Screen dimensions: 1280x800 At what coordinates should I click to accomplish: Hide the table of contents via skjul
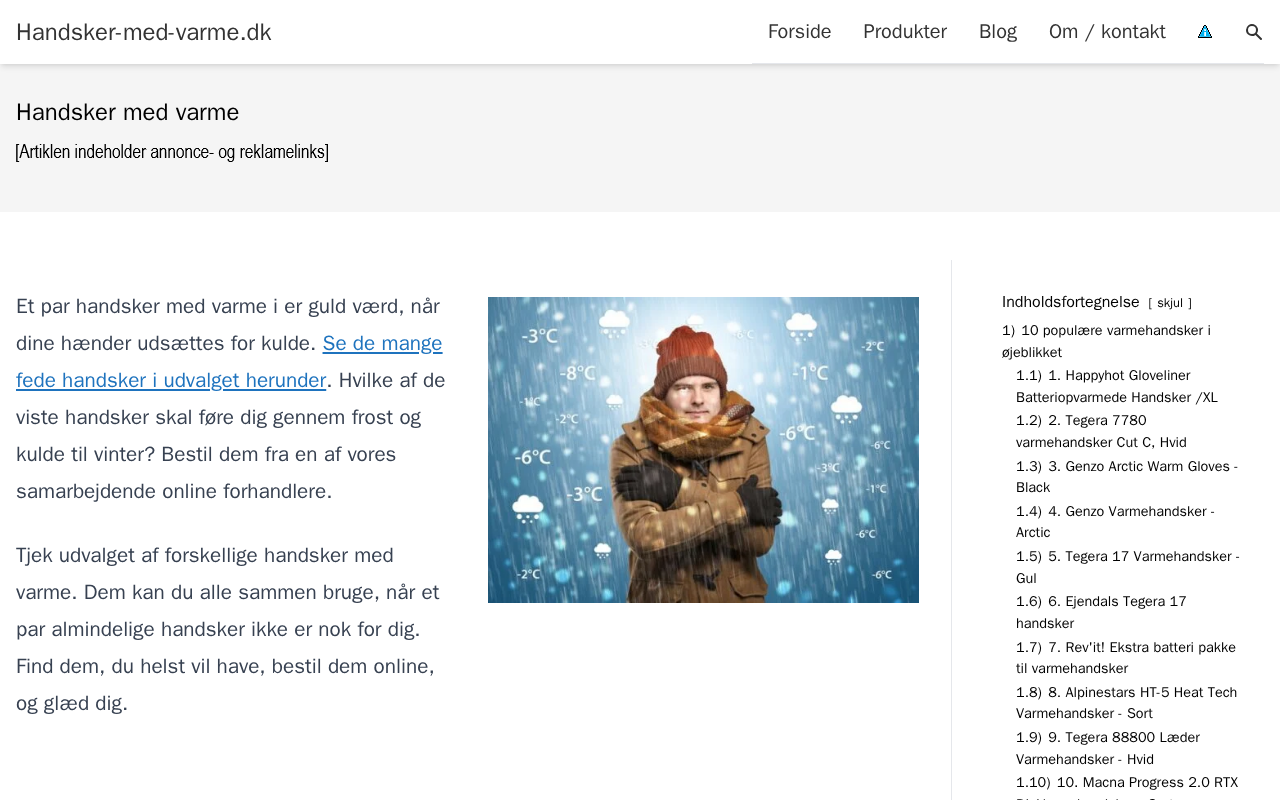[x=1170, y=303]
